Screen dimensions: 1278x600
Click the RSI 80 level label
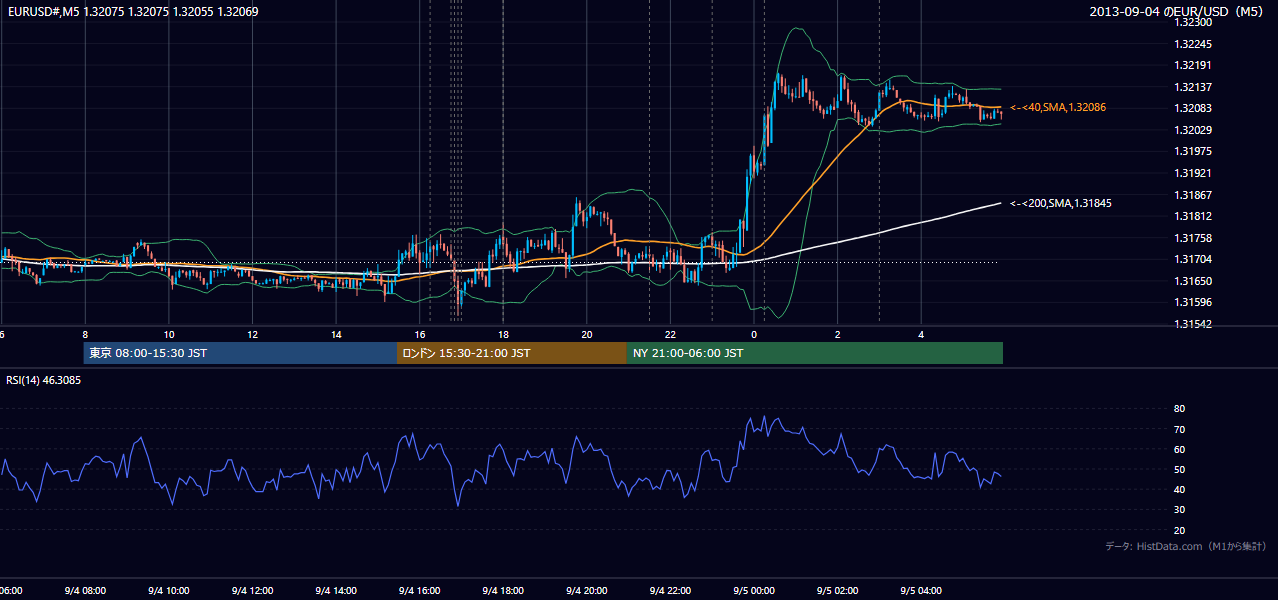pyautogui.click(x=1179, y=409)
